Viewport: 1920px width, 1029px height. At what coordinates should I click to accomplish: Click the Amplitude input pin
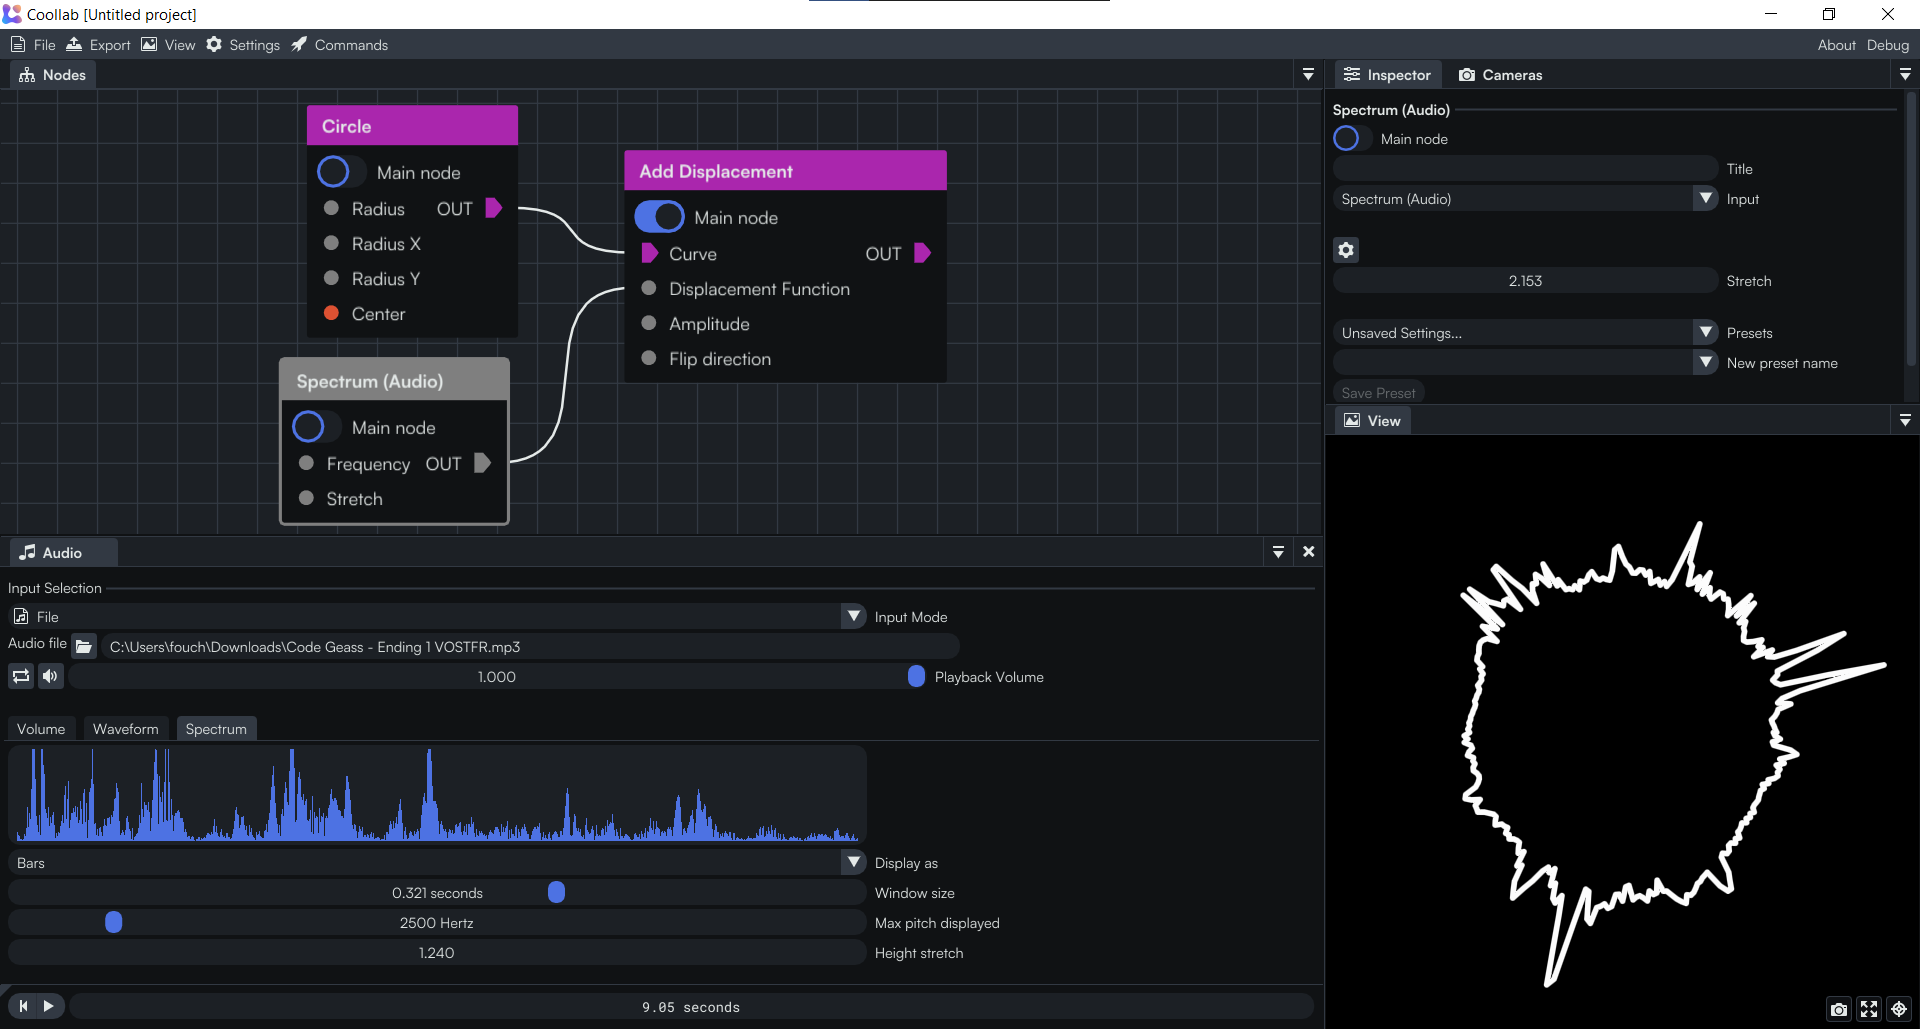[649, 323]
